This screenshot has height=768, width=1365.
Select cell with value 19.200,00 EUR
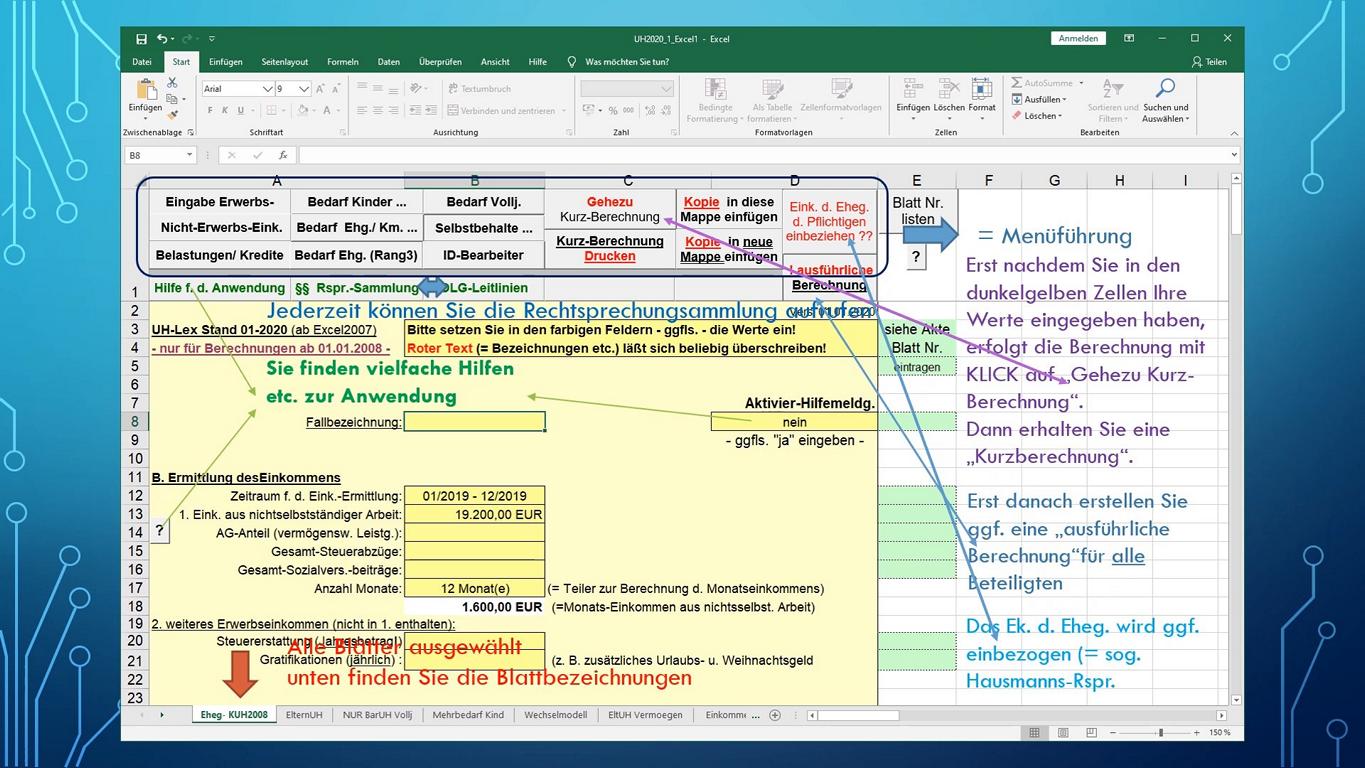[x=475, y=514]
